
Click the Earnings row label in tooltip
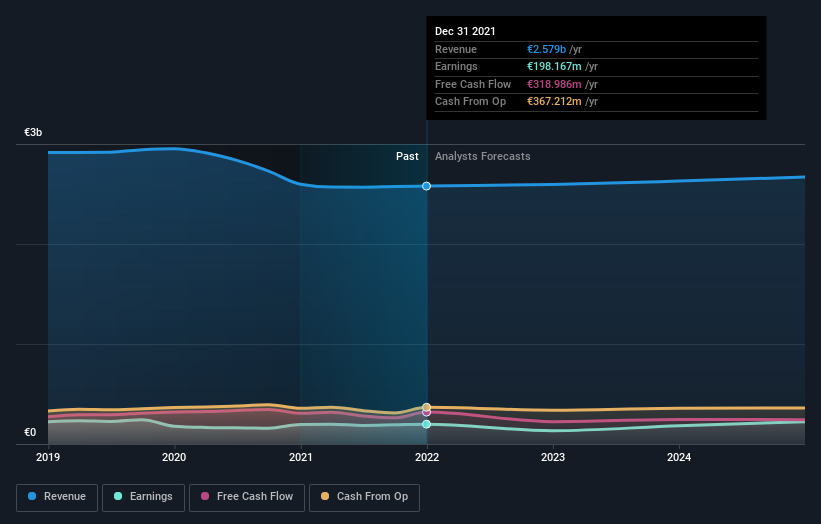456,66
